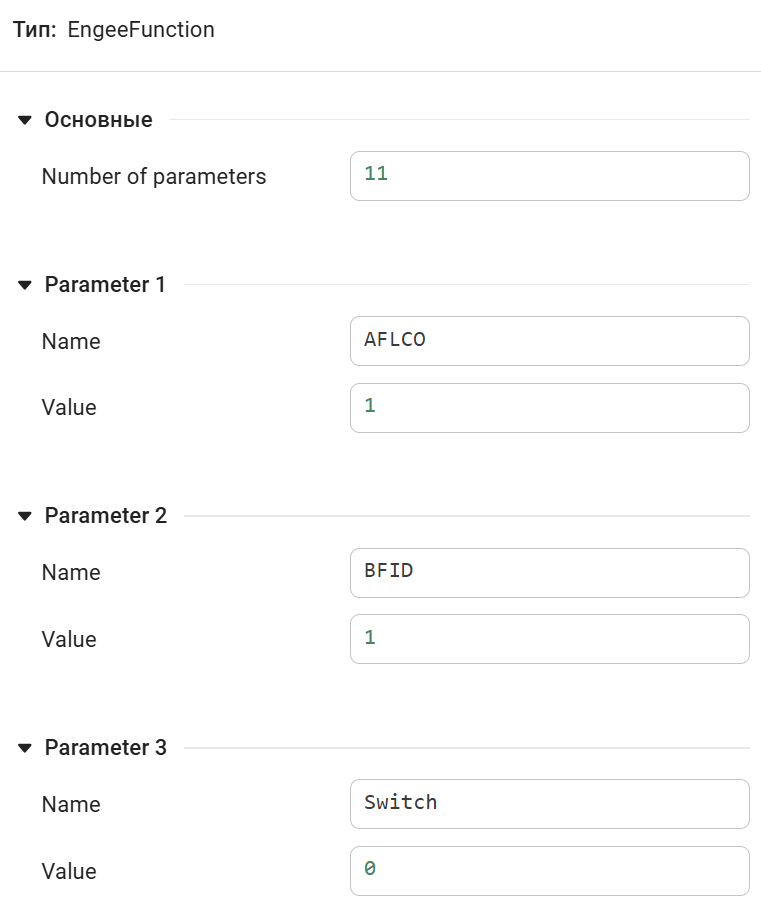Click the Name field containing Switch
Screen dimensions: 761x924
(549, 804)
